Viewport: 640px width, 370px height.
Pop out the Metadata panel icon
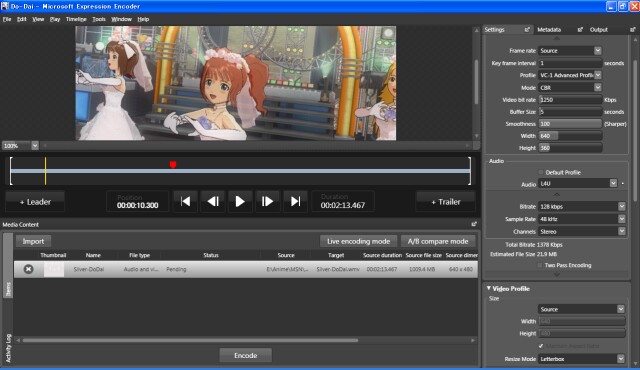(x=580, y=29)
